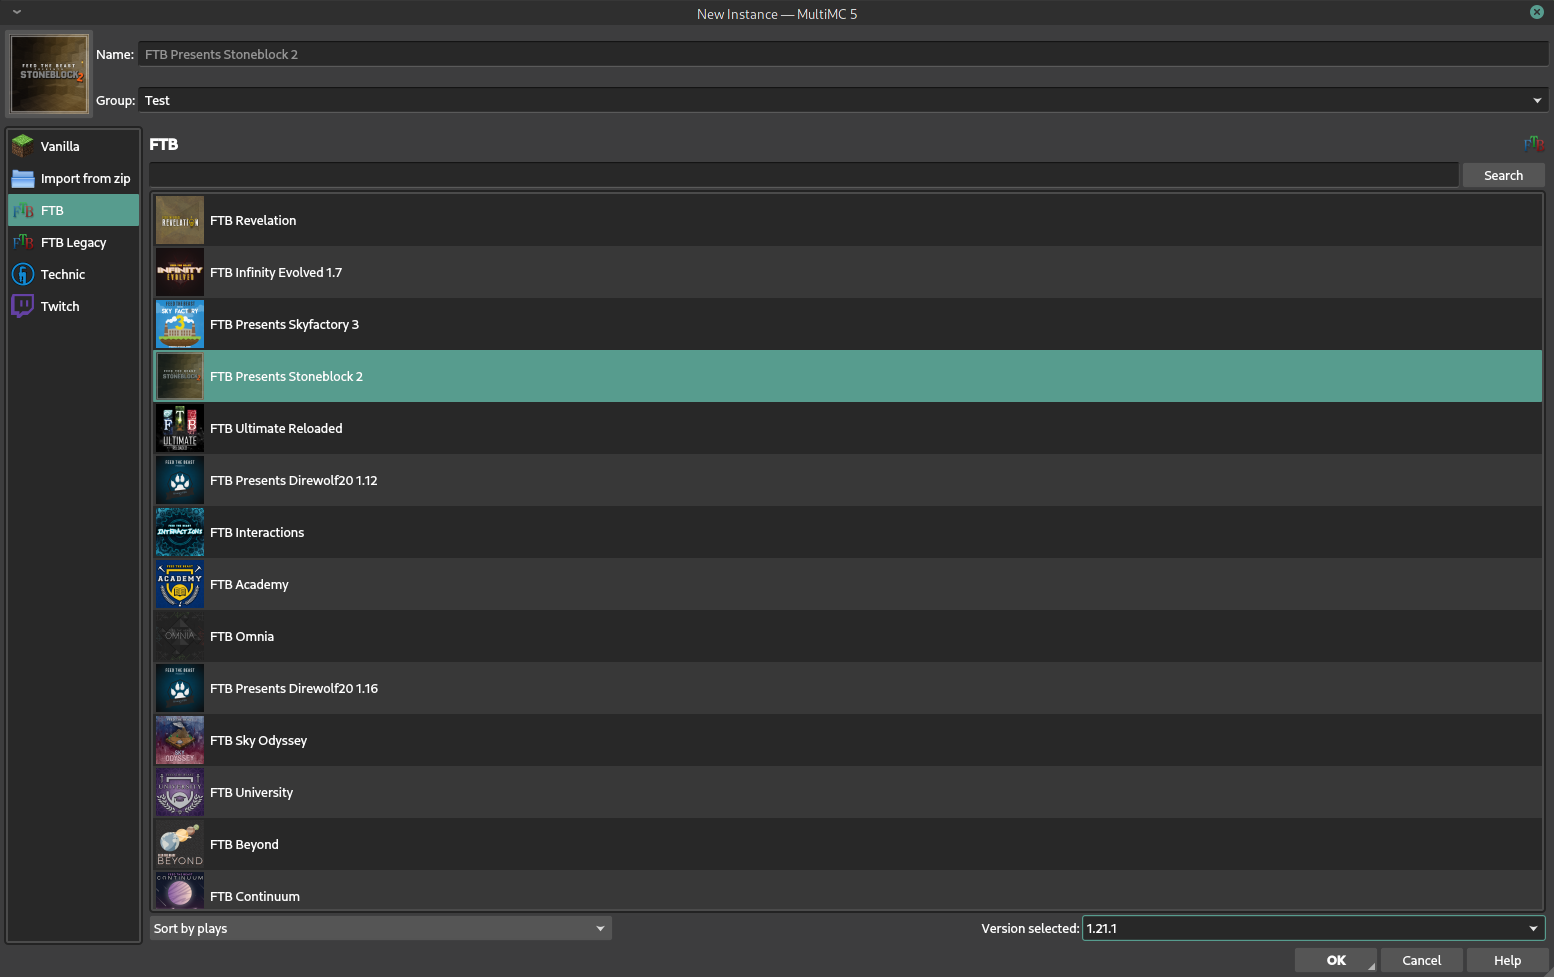The width and height of the screenshot is (1554, 977).
Task: Switch to the Technic page
Action: [74, 274]
